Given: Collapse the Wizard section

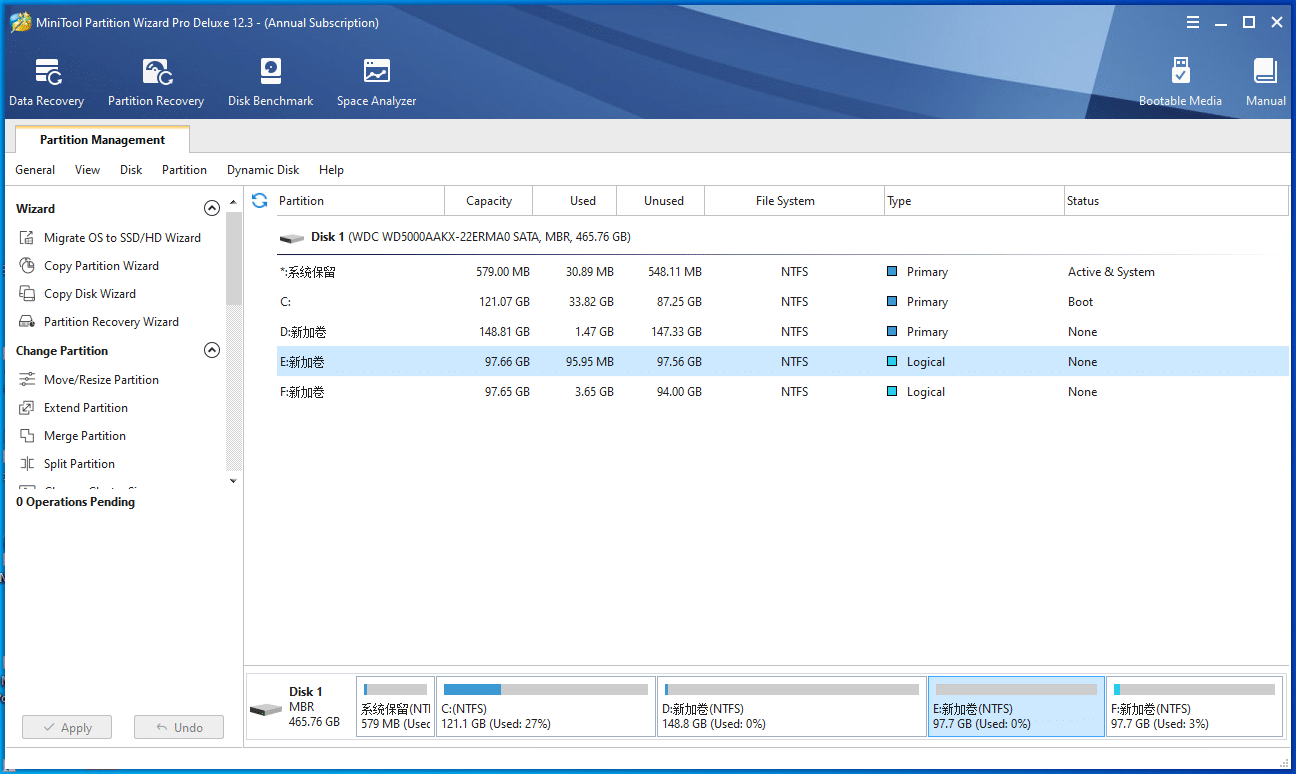Looking at the screenshot, I should [x=211, y=209].
